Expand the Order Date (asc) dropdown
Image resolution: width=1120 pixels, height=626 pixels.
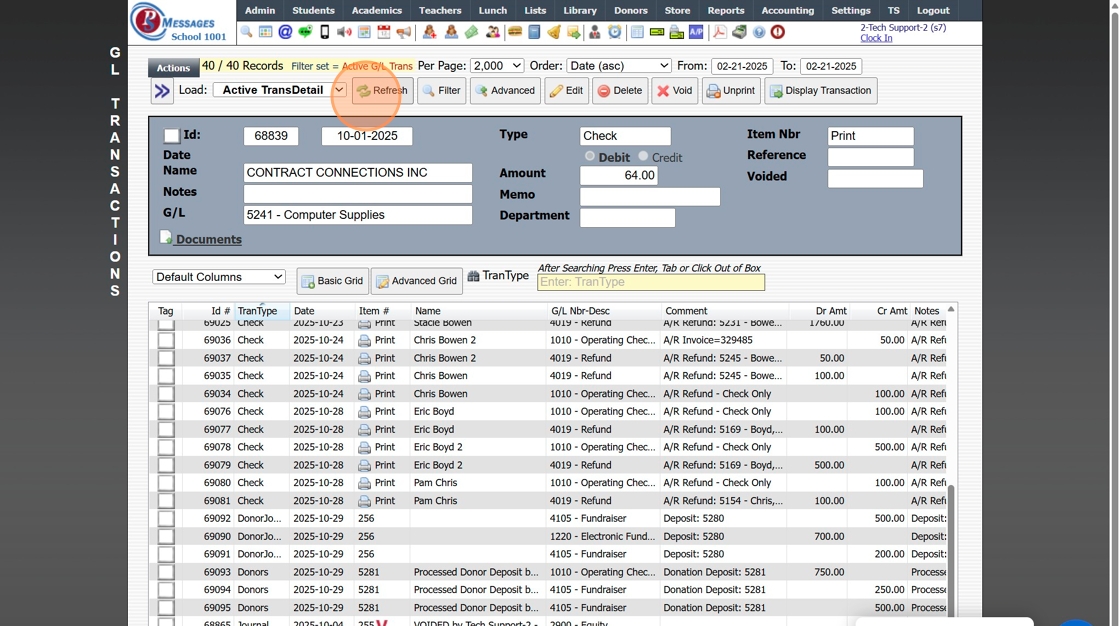point(618,66)
